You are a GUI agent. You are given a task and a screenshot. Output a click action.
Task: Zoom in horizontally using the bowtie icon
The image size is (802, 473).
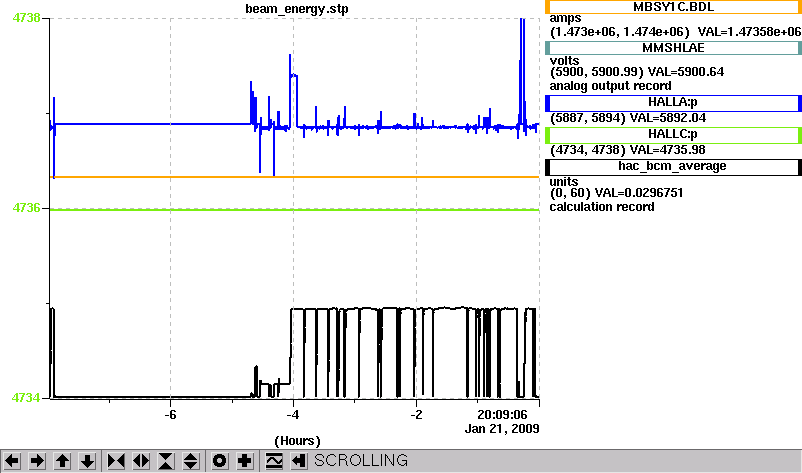(116, 461)
